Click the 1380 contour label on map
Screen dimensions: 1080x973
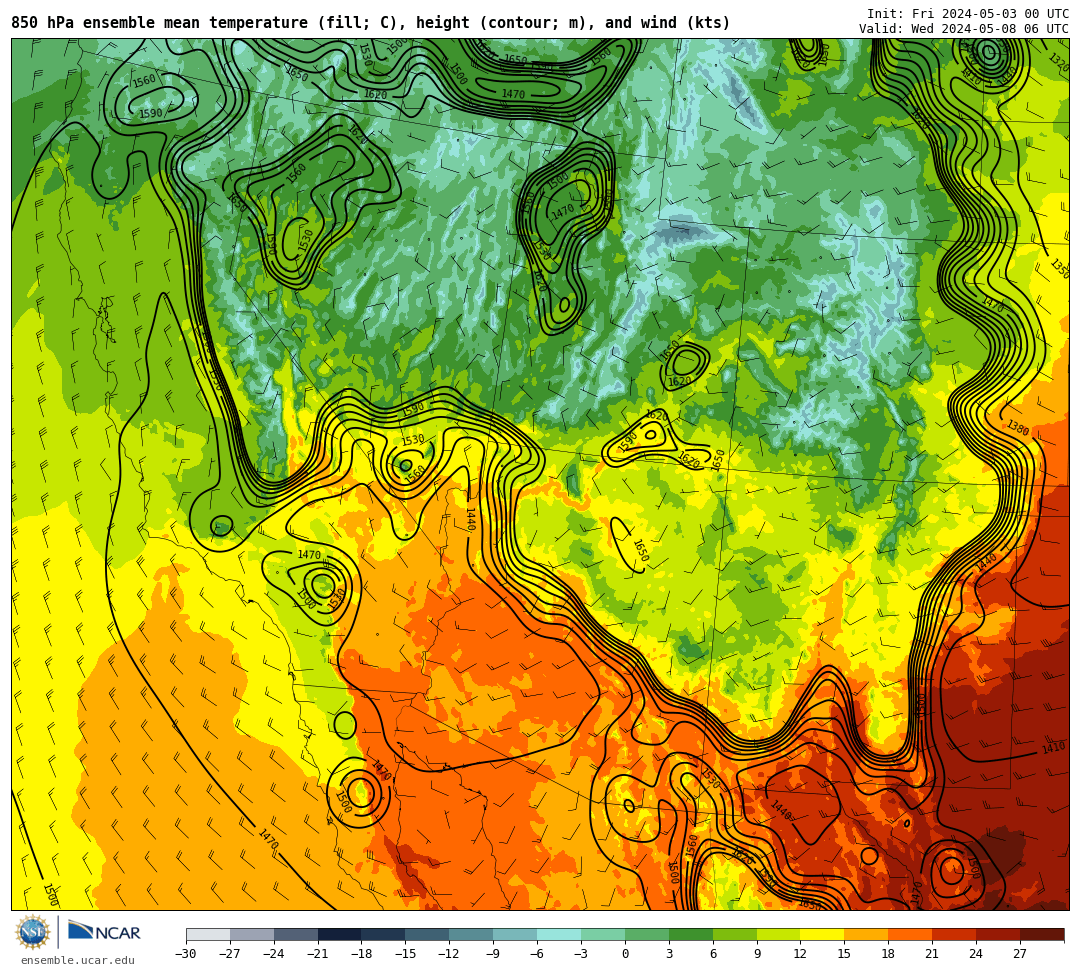click(1018, 428)
